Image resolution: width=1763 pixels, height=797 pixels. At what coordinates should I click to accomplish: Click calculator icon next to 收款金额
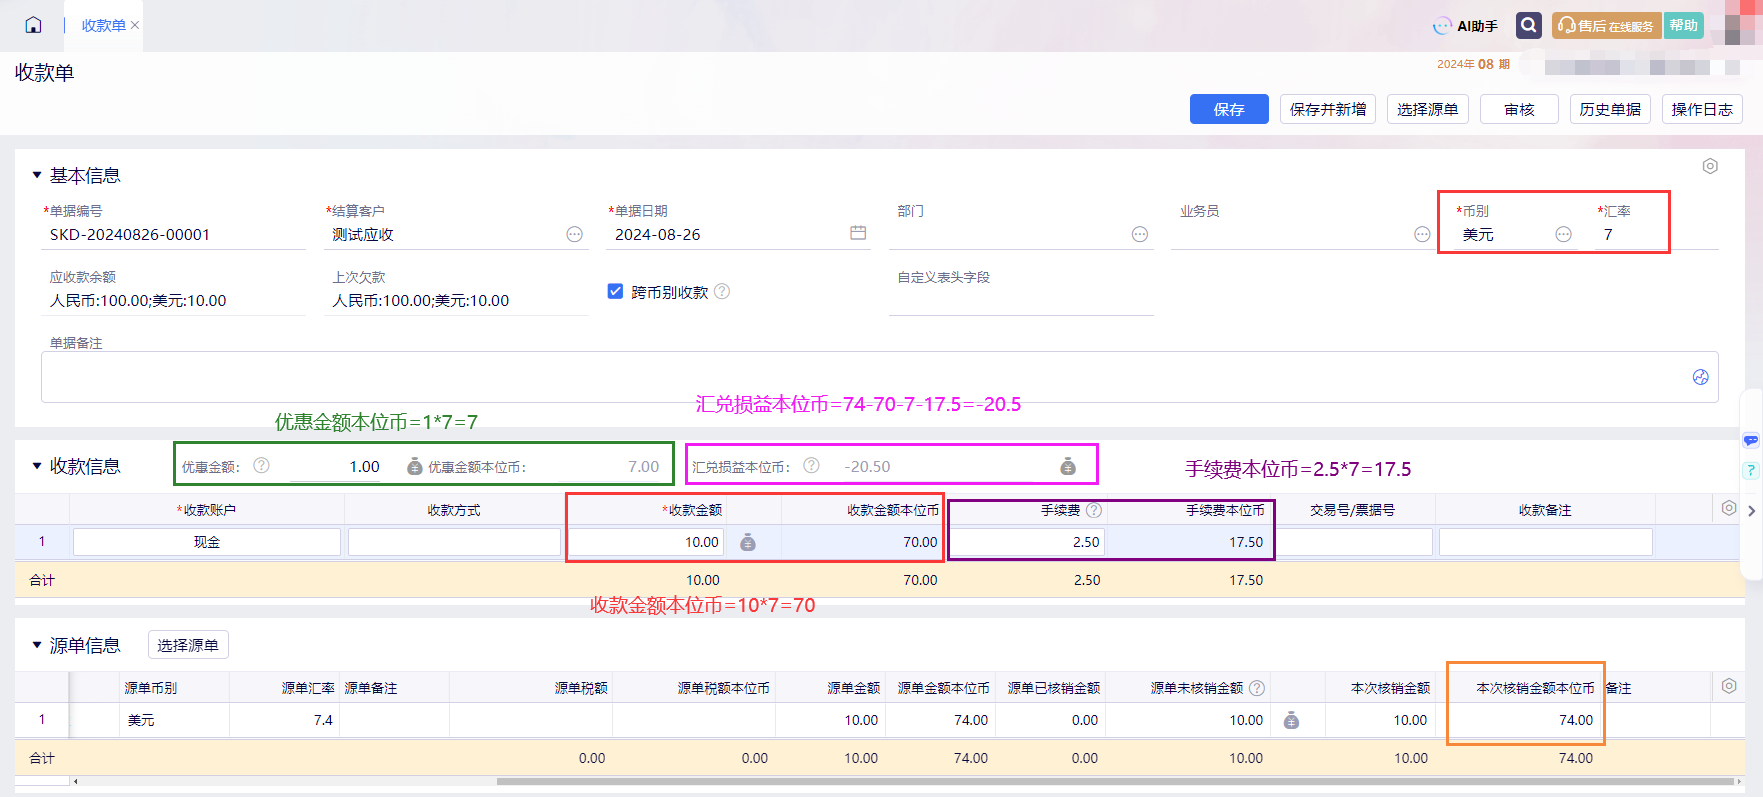point(747,542)
